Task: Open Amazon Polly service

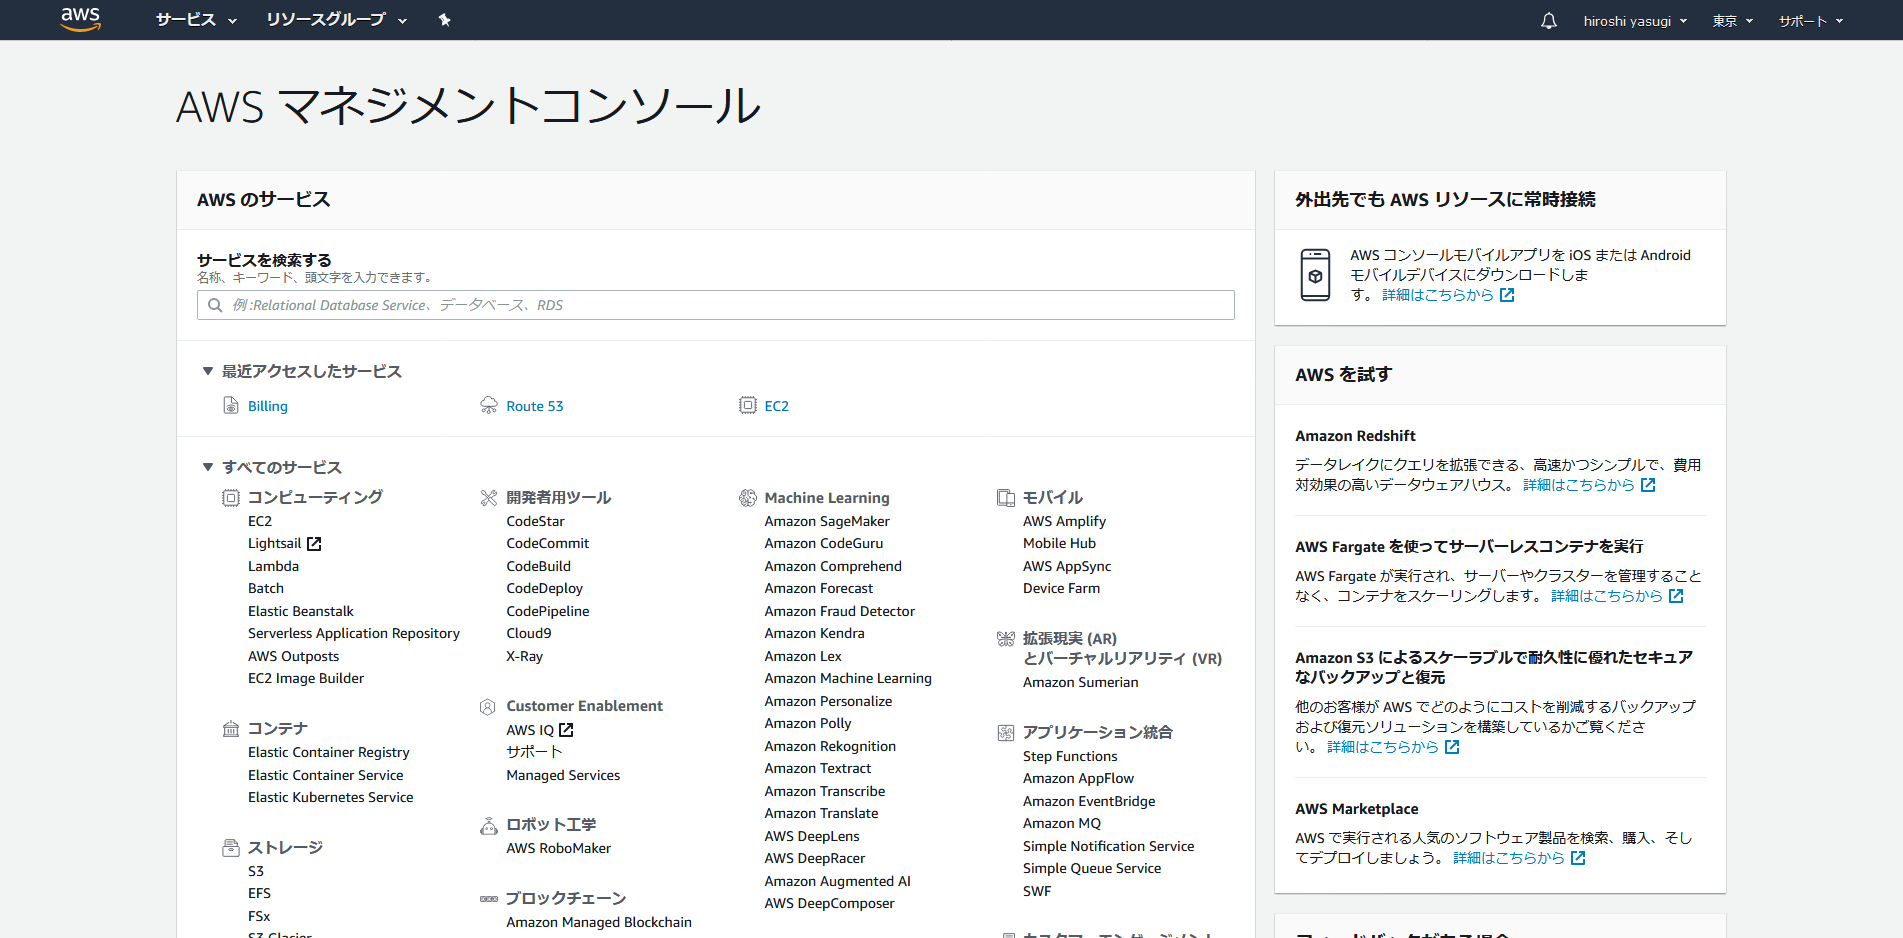Action: [x=808, y=723]
